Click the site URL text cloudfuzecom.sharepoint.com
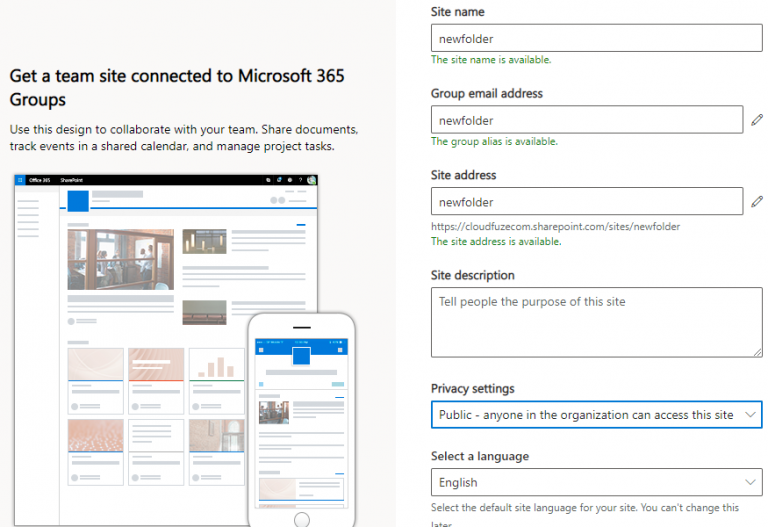The width and height of the screenshot is (768, 527). pyautogui.click(x=555, y=227)
